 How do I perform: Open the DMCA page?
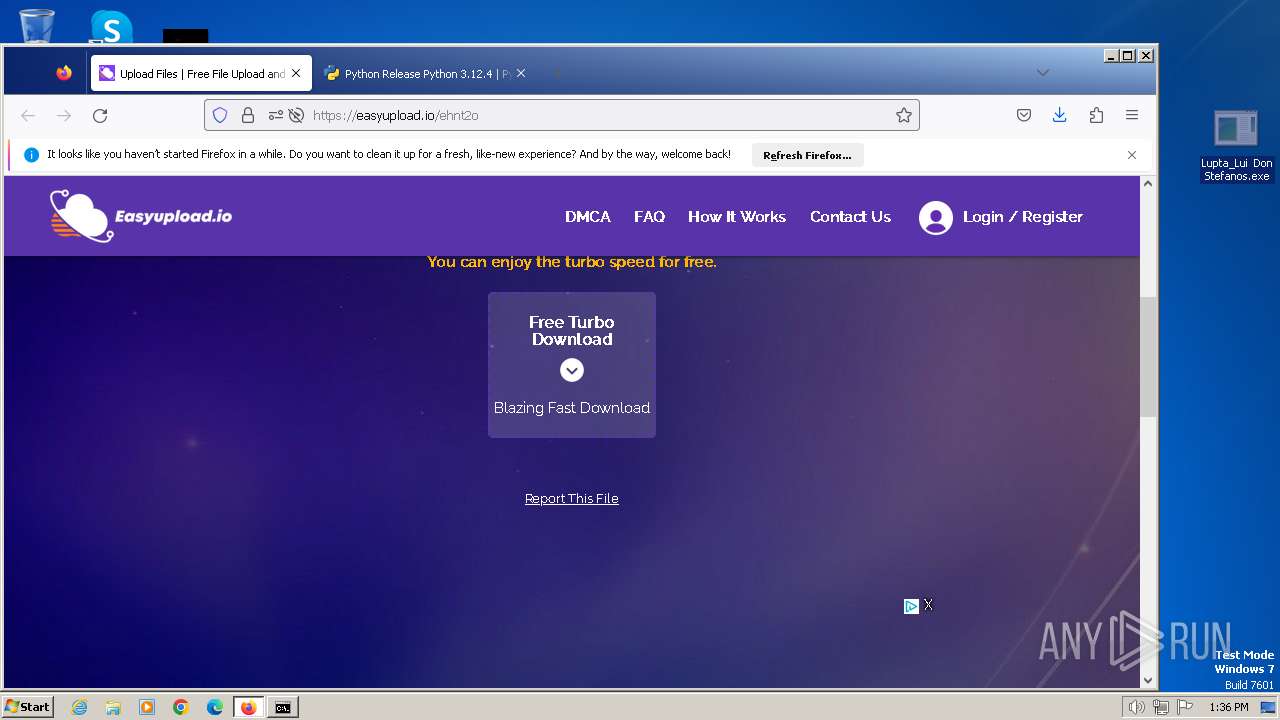(588, 217)
